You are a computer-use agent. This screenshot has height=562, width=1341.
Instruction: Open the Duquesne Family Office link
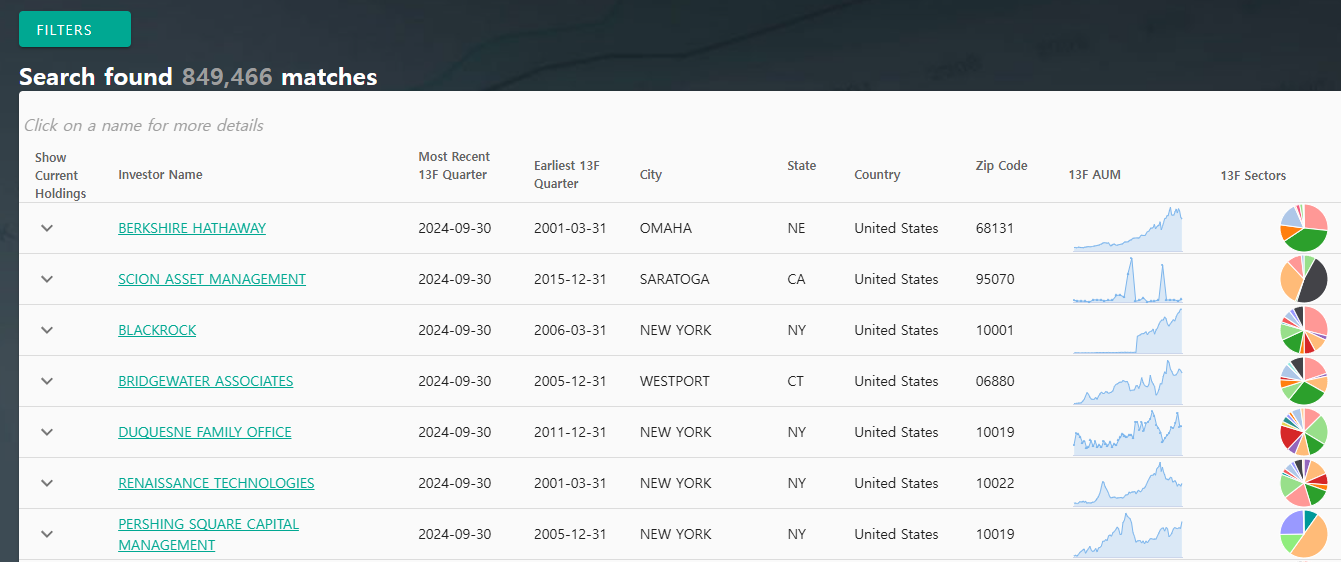[205, 432]
